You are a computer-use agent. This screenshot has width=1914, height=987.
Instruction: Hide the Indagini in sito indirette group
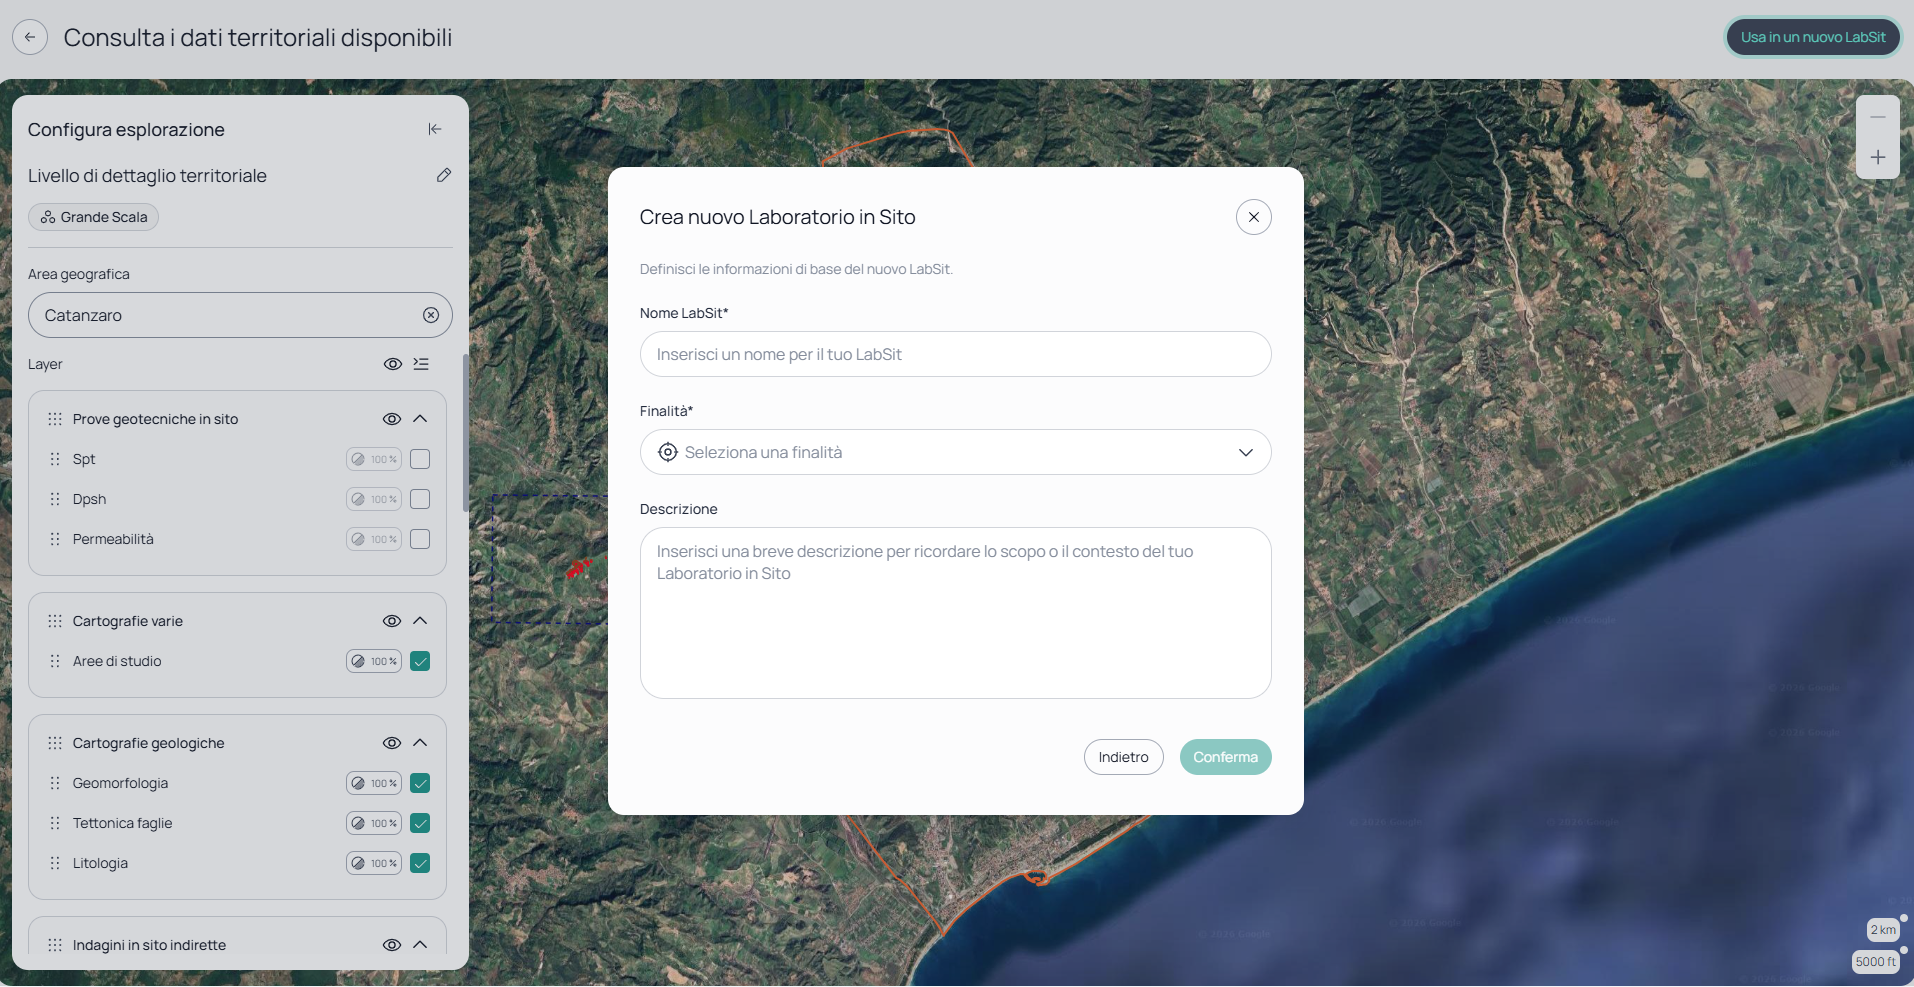click(392, 945)
